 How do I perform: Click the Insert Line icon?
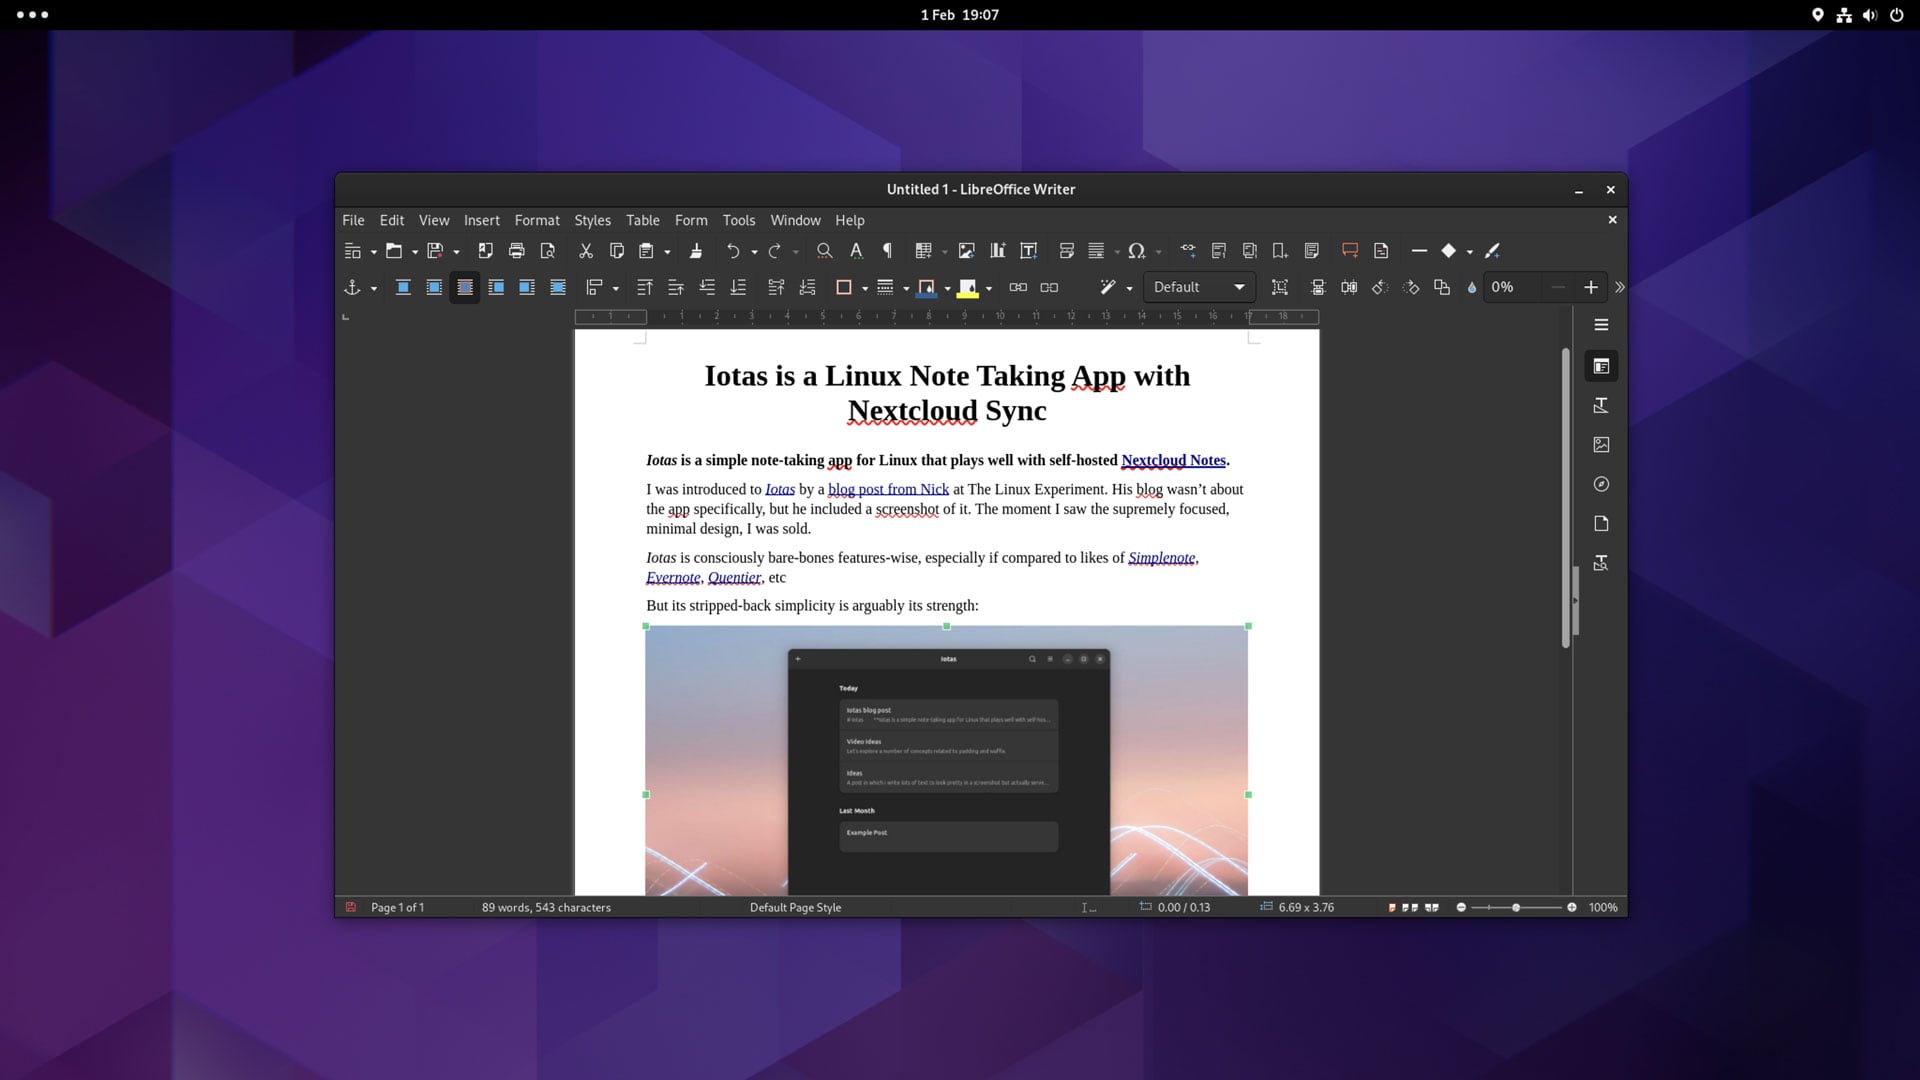(x=1419, y=251)
